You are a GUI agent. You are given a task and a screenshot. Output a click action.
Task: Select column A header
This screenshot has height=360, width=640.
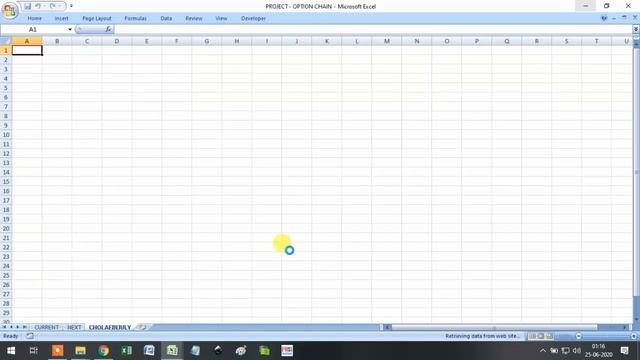tap(27, 41)
